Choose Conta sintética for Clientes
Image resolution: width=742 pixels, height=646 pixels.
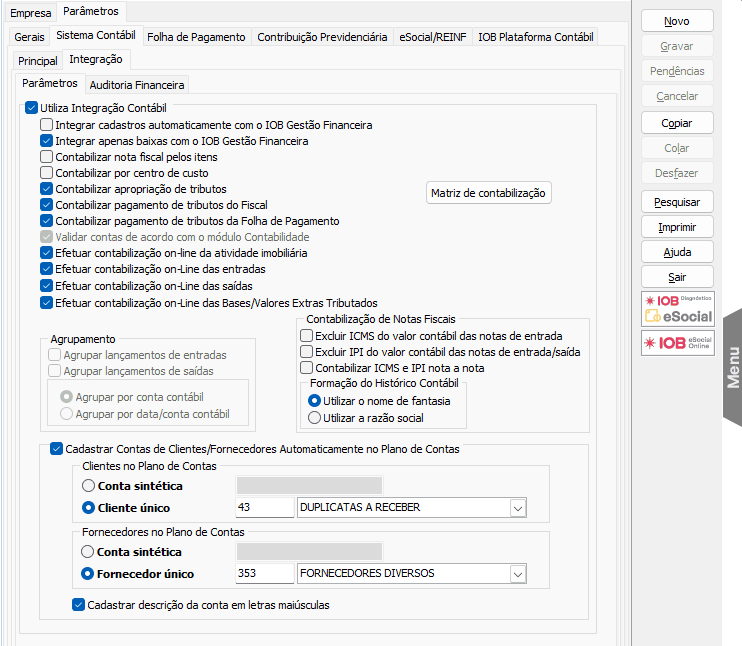[89, 486]
